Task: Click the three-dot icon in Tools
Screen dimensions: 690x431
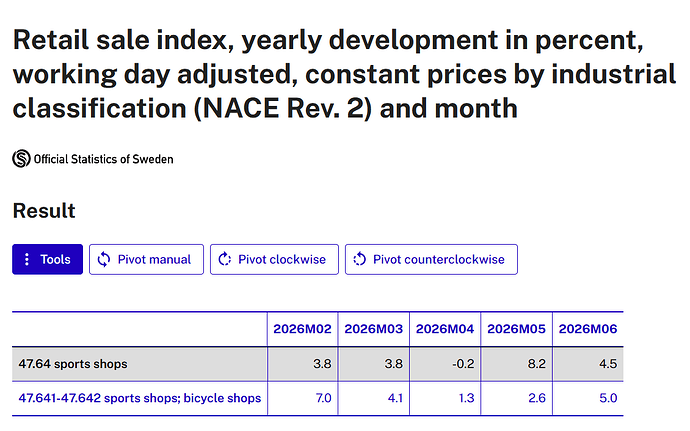Action: click(x=27, y=259)
